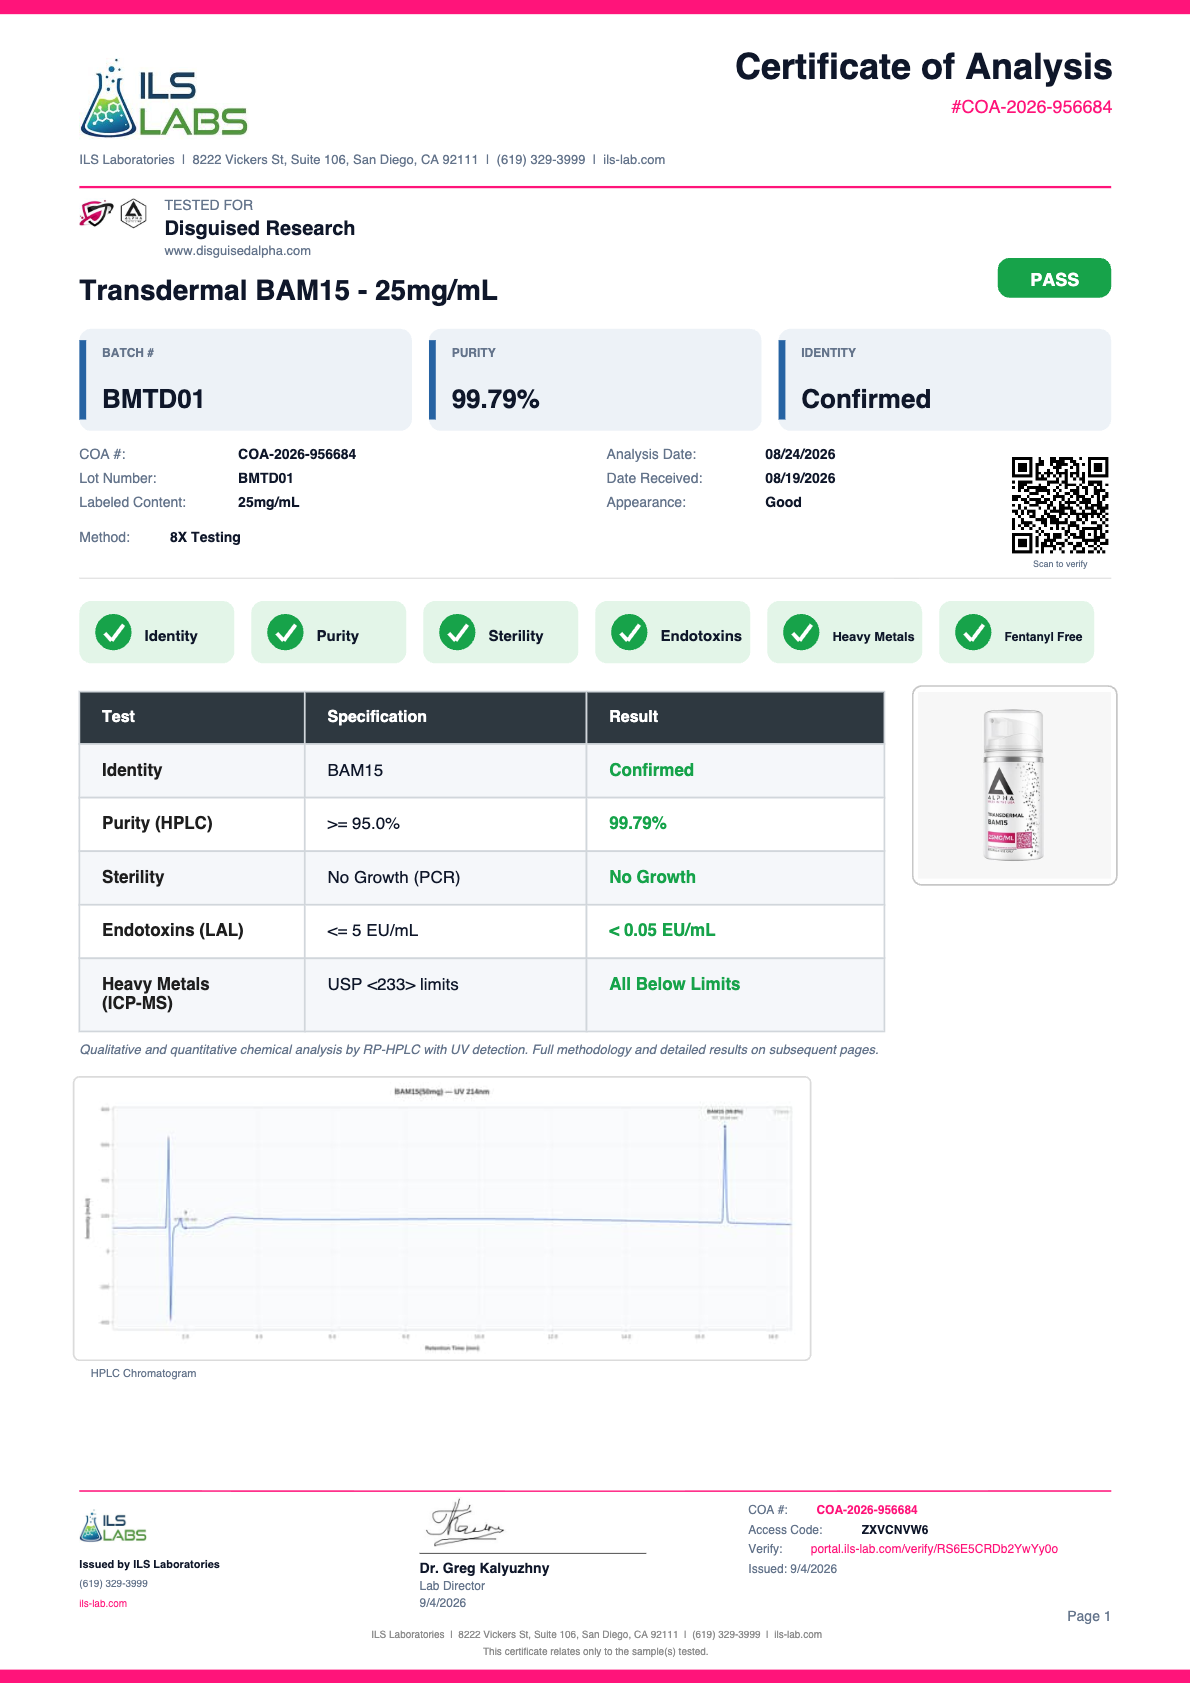Click the ILS Labs logo at top
This screenshot has height=1683, width=1190.
coord(163,98)
